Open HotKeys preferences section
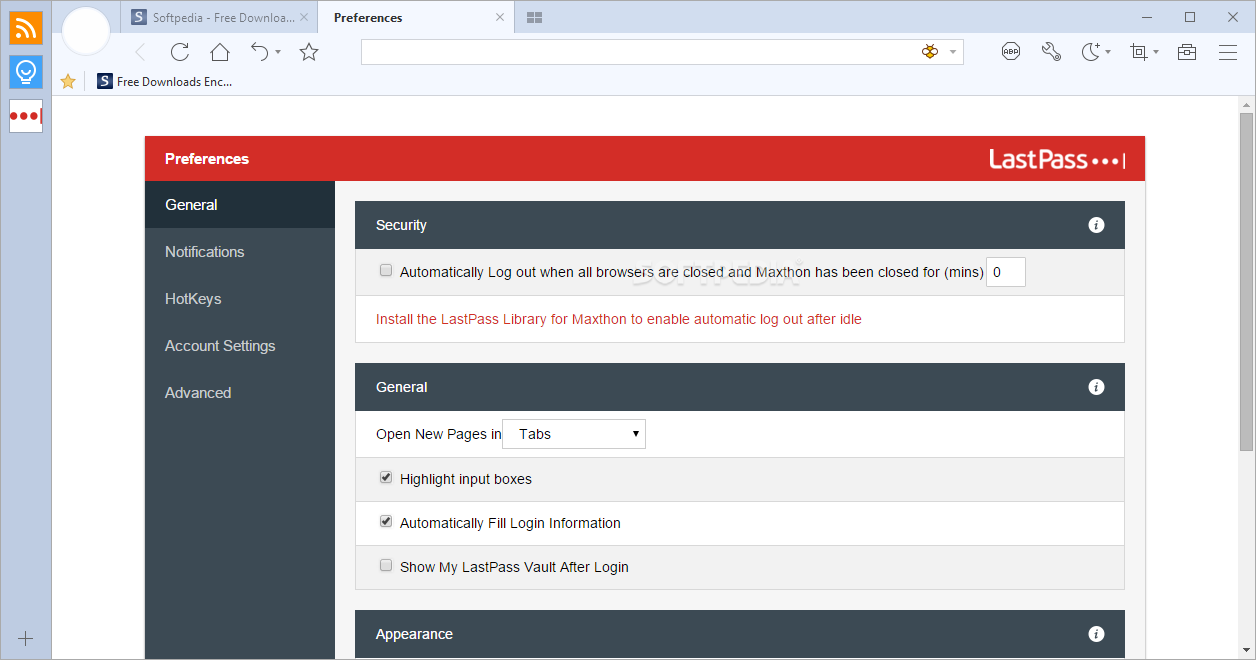Viewport: 1256px width, 660px height. [x=240, y=299]
